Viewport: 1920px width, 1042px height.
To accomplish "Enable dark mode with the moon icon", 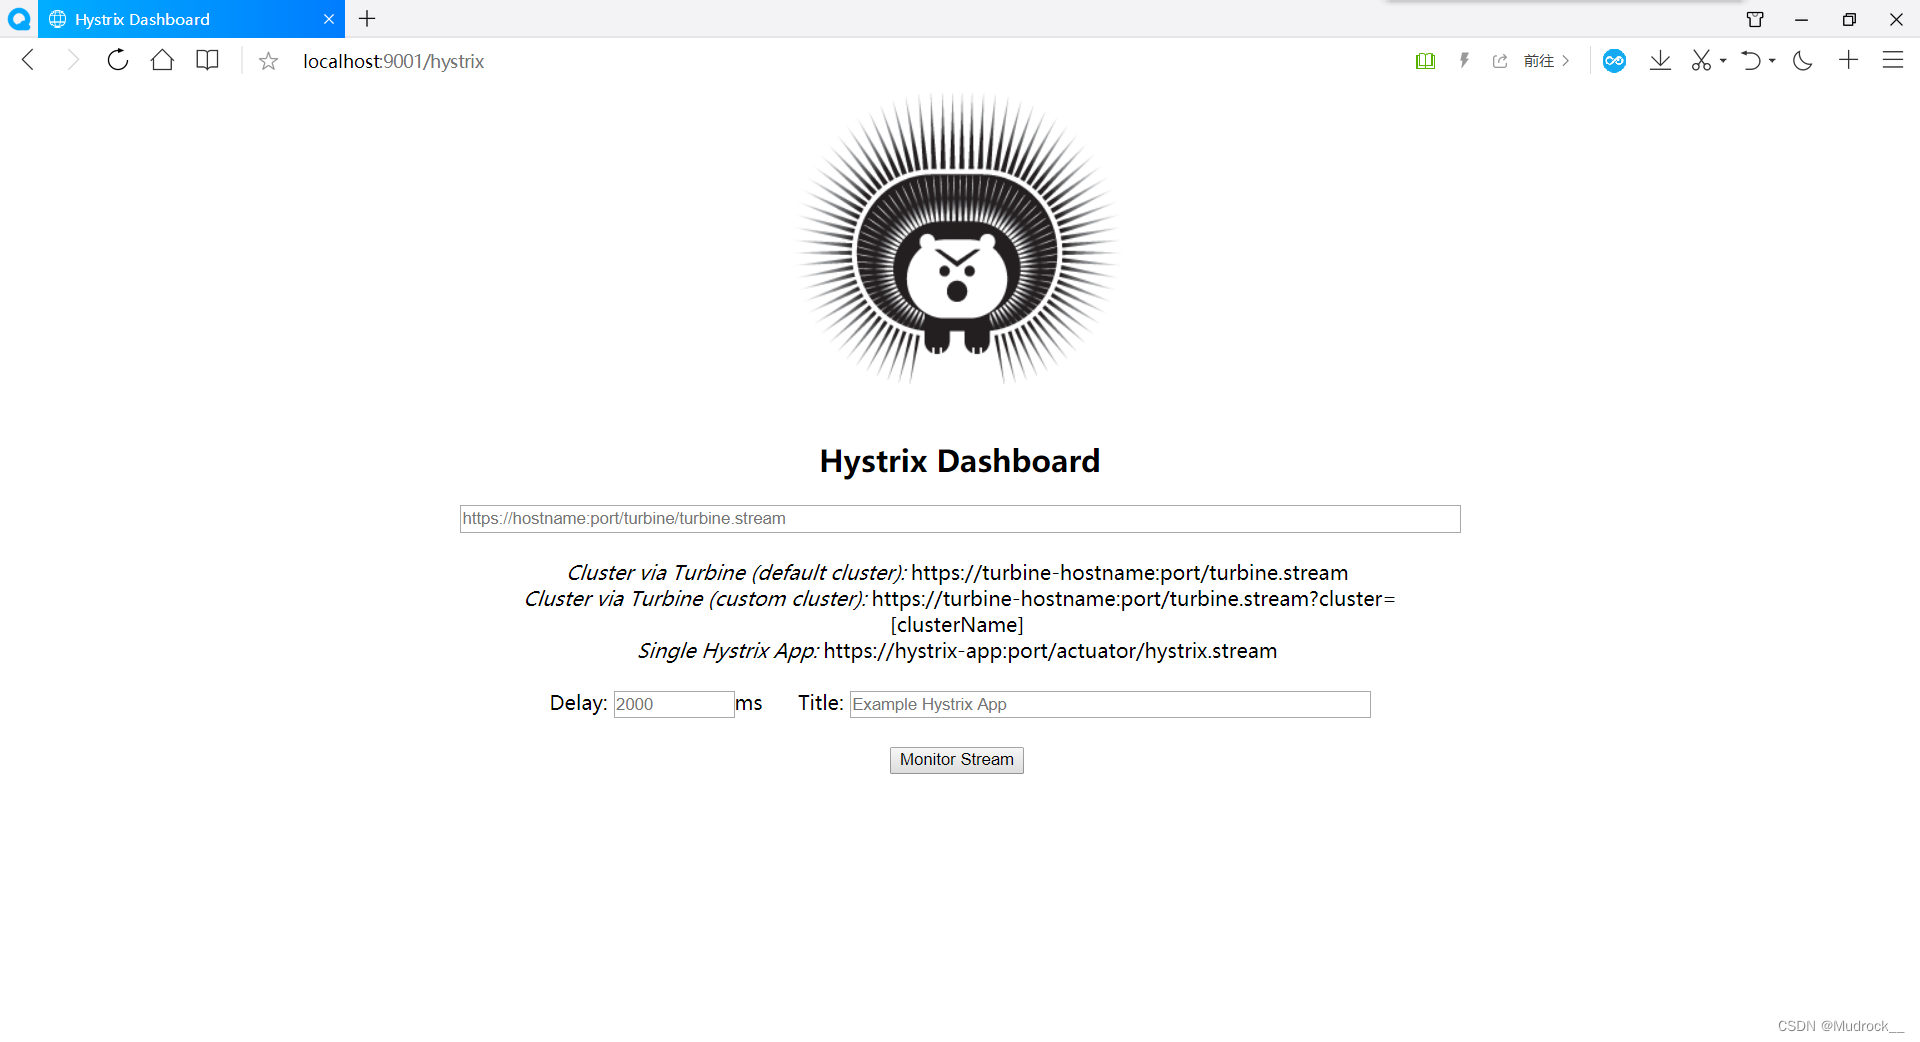I will coord(1802,61).
